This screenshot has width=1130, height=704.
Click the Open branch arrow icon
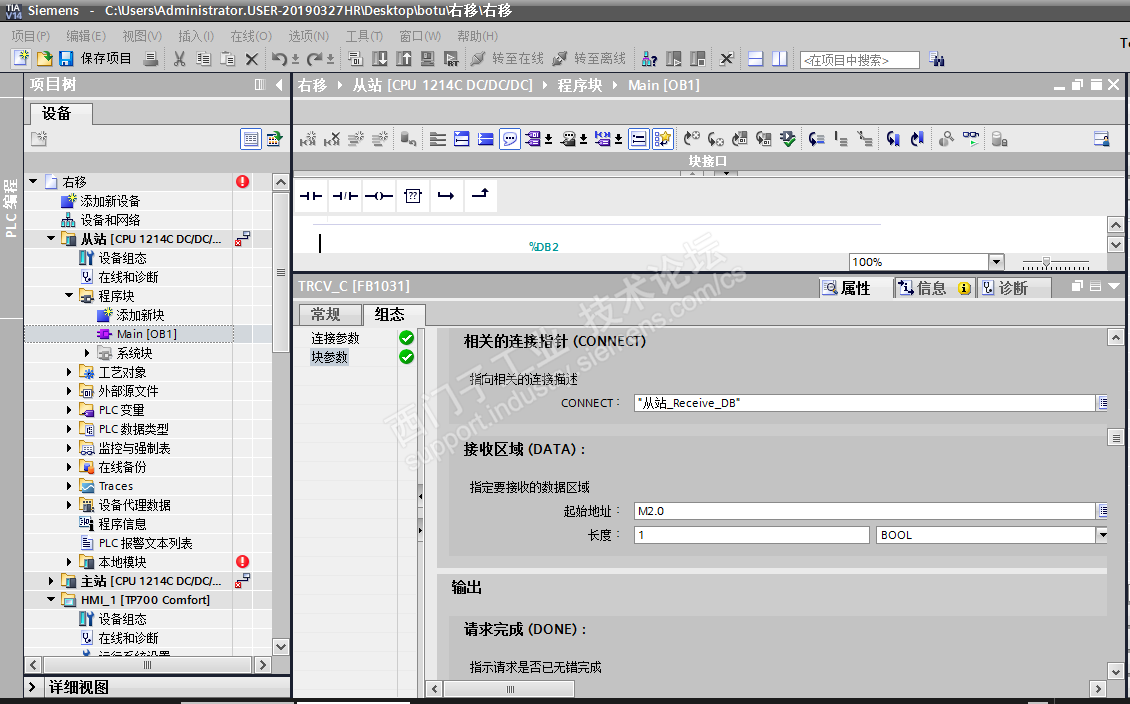446,196
